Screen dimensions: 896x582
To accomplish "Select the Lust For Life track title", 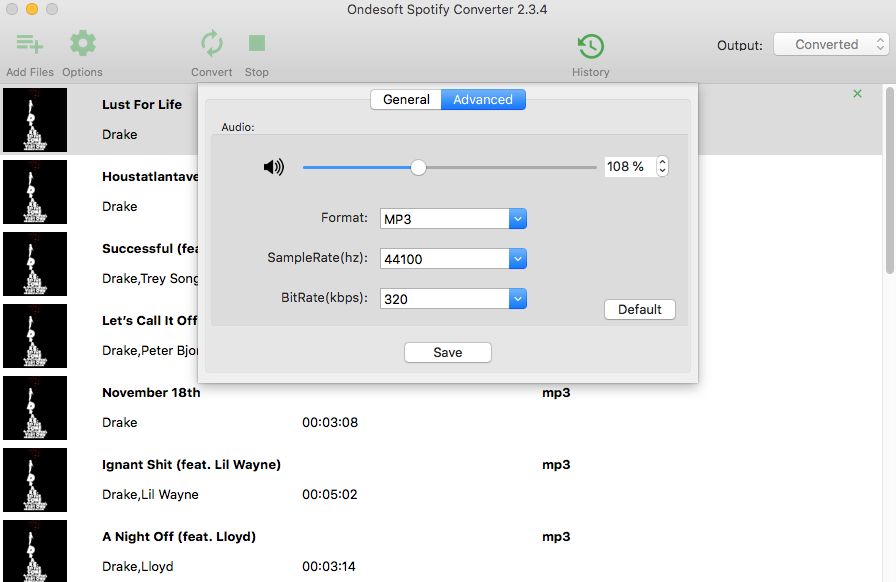I will point(142,105).
